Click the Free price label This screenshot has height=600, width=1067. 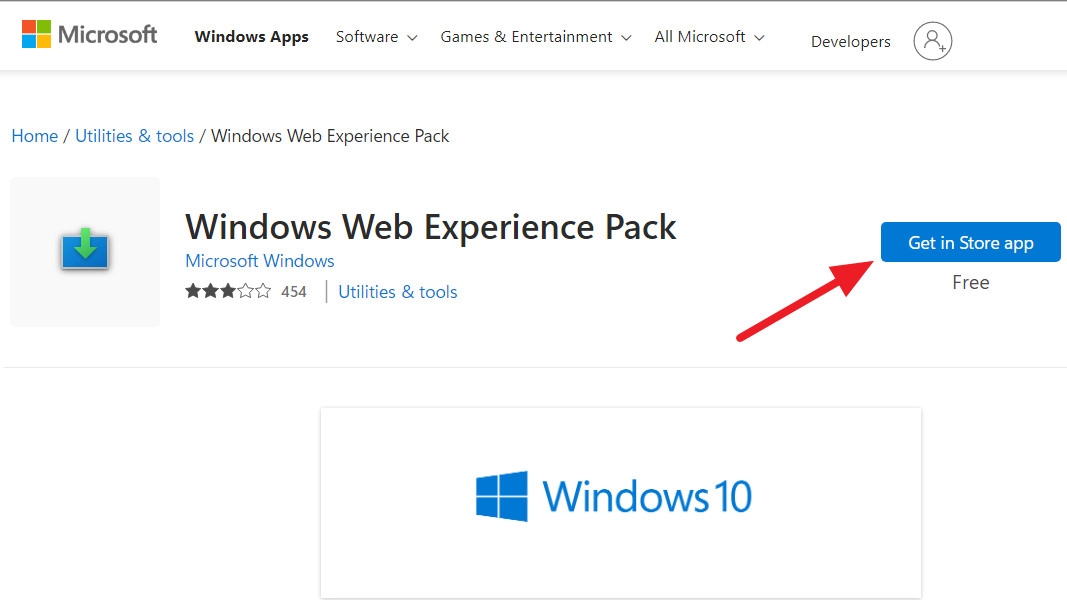(970, 282)
